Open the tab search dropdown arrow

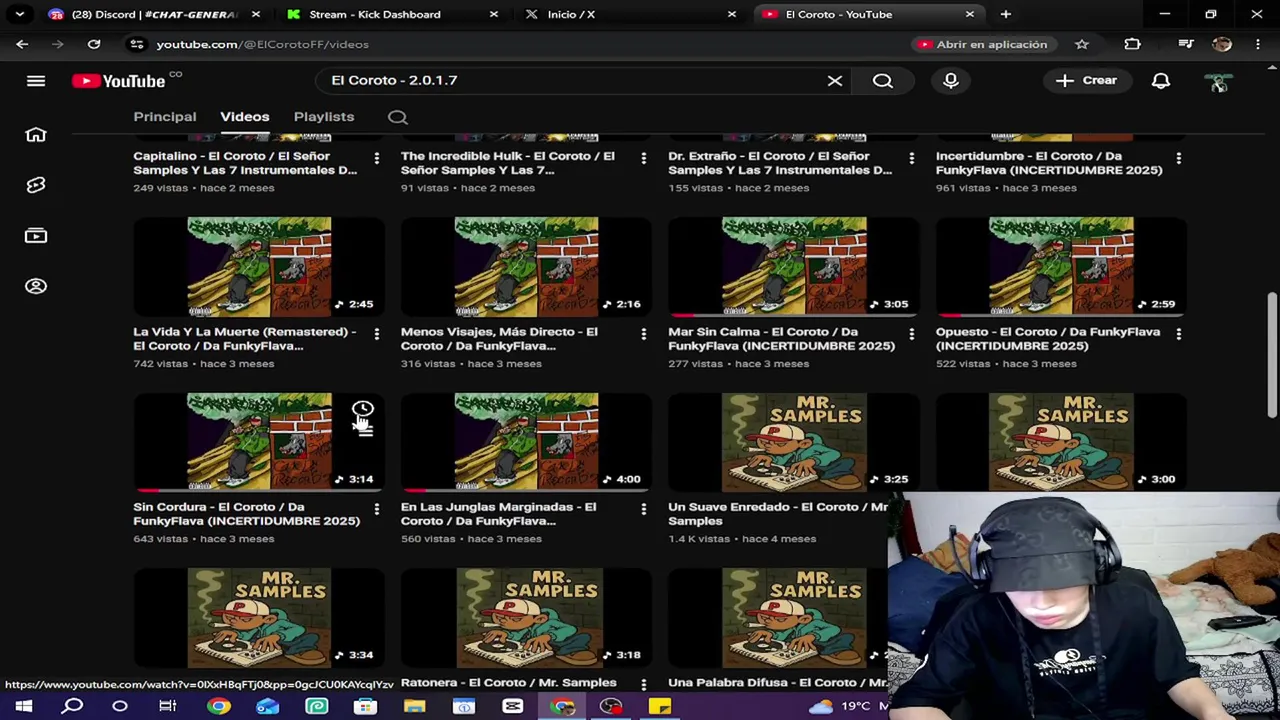point(19,14)
